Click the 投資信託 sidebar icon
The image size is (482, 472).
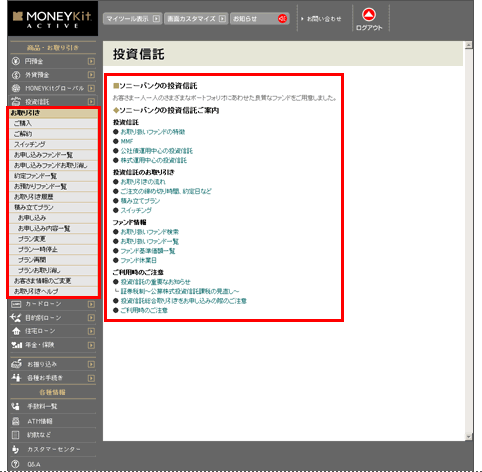point(16,101)
